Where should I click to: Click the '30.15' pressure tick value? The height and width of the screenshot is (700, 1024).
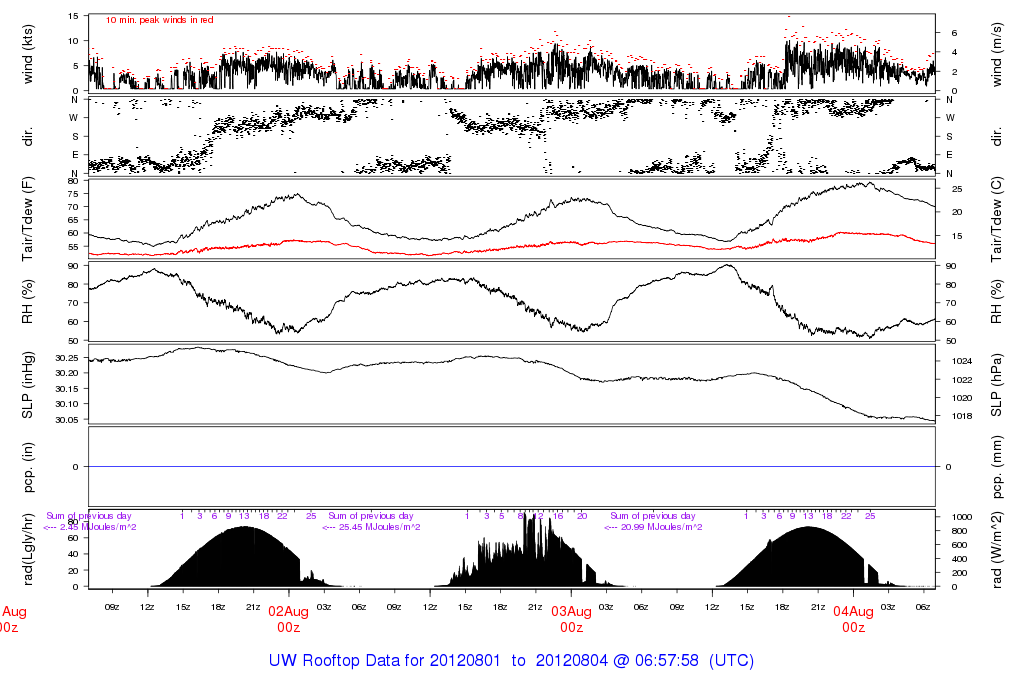pos(67,389)
